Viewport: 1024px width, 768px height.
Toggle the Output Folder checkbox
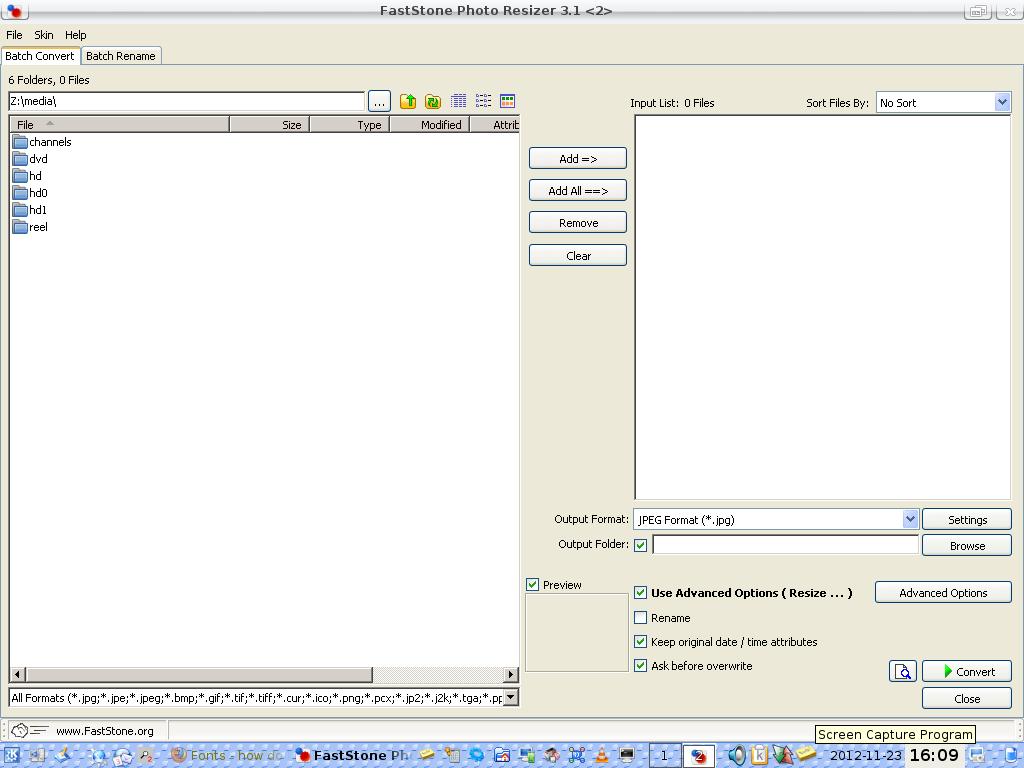[641, 545]
